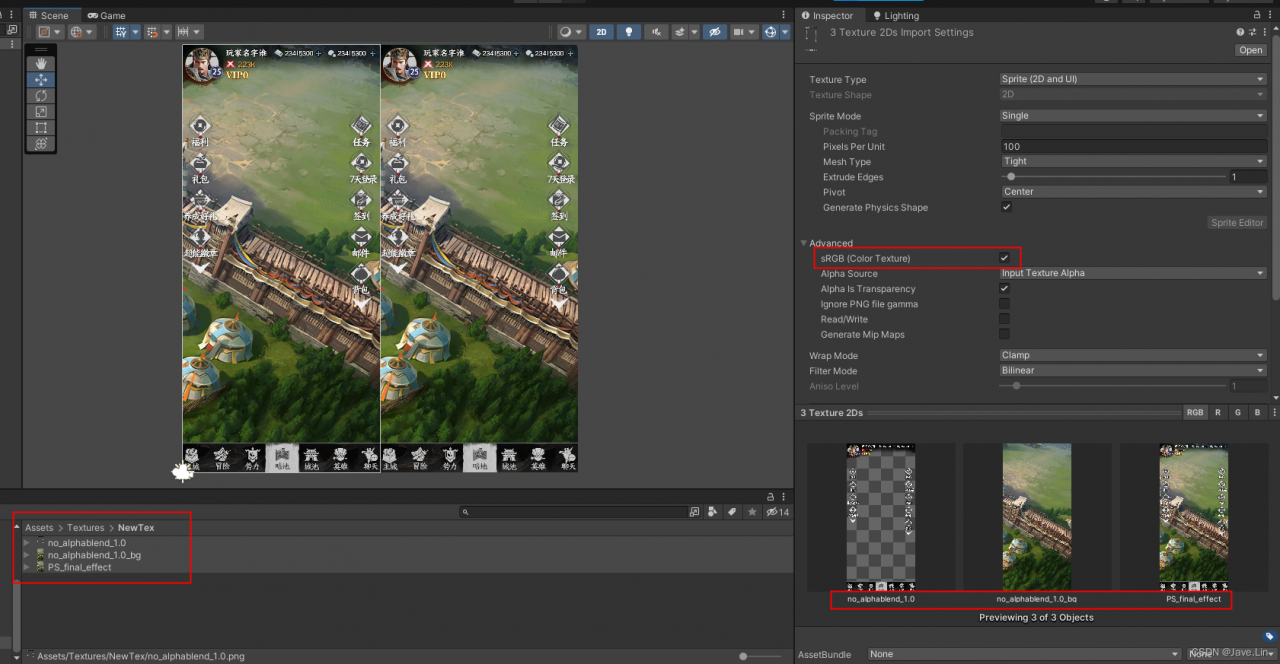Open the Wrap Mode dropdown

tap(1134, 355)
